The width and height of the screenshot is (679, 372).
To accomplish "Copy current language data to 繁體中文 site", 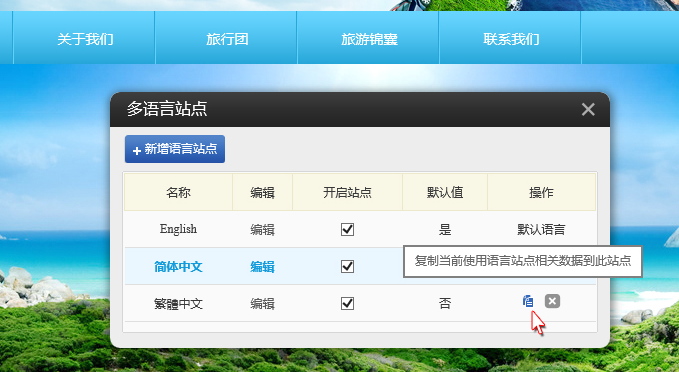I will coord(528,301).
